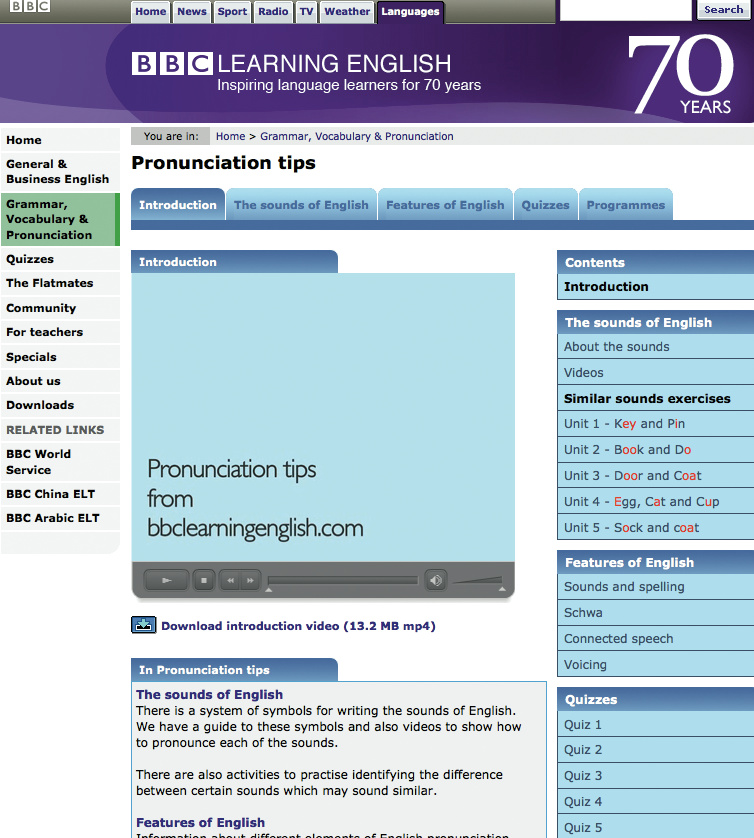The image size is (754, 838).
Task: Open Unit 2 - Book and Do
Action: [656, 450]
